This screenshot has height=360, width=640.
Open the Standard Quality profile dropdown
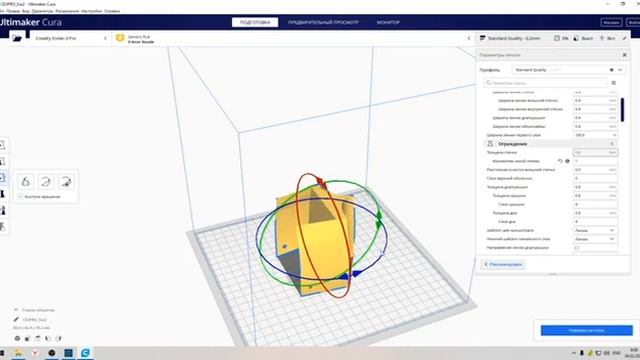[x=568, y=70]
